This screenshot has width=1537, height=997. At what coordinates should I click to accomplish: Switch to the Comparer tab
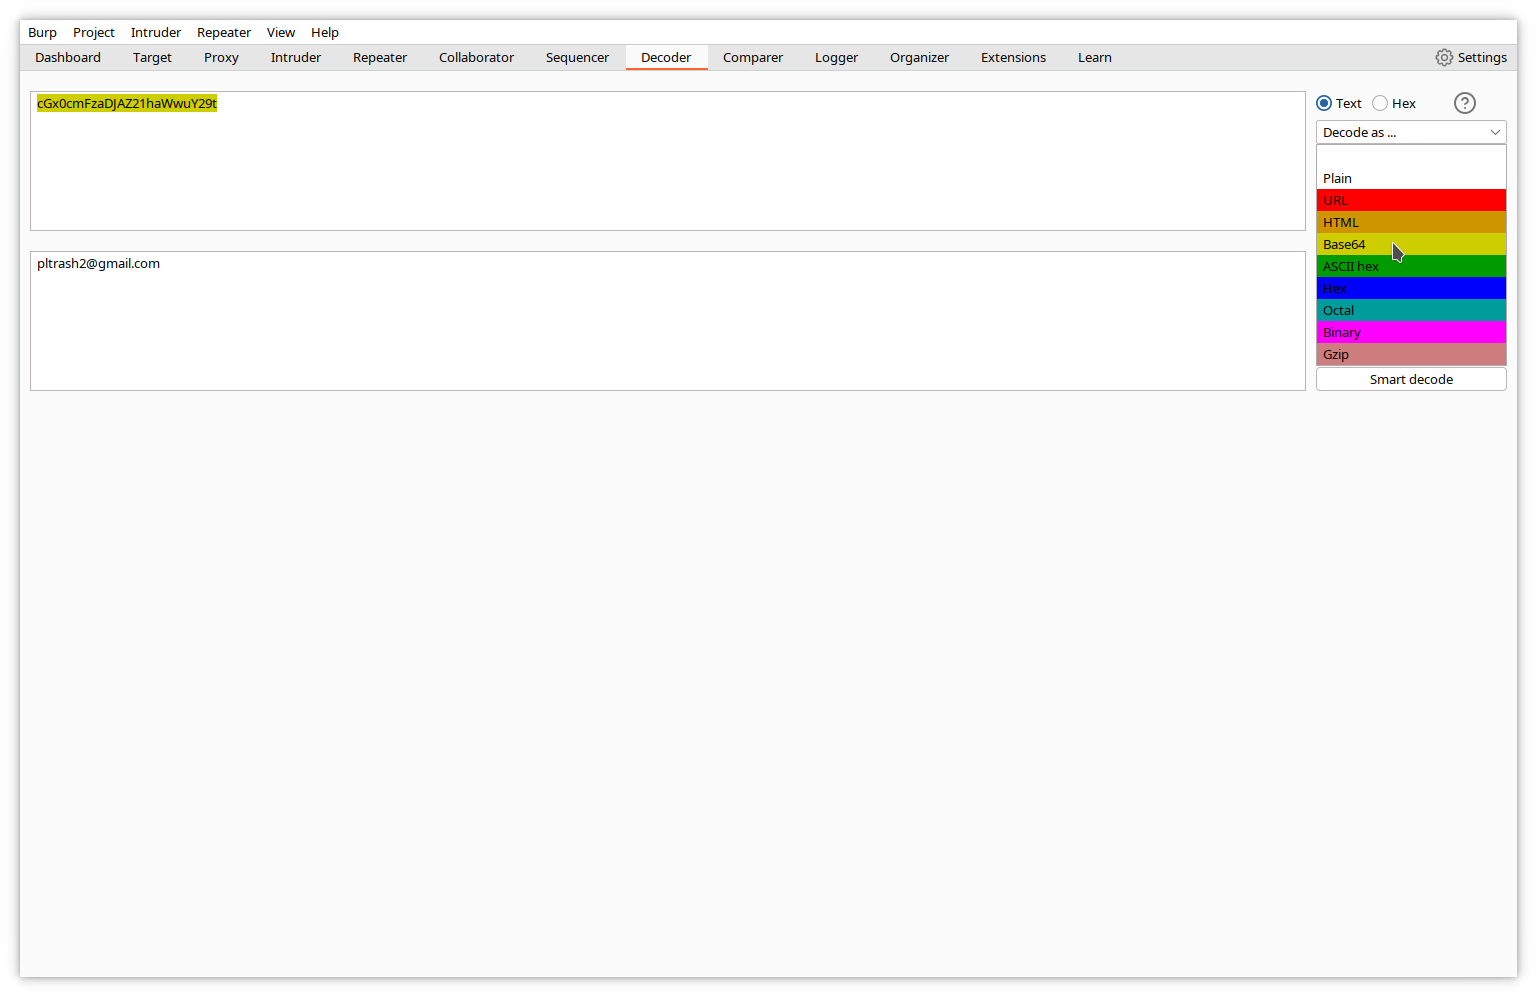(x=753, y=57)
